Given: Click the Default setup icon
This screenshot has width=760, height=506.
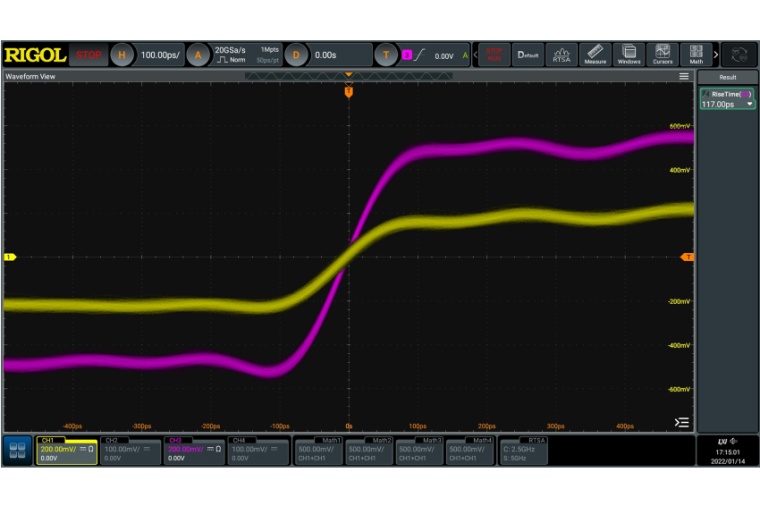Looking at the screenshot, I should tap(528, 55).
